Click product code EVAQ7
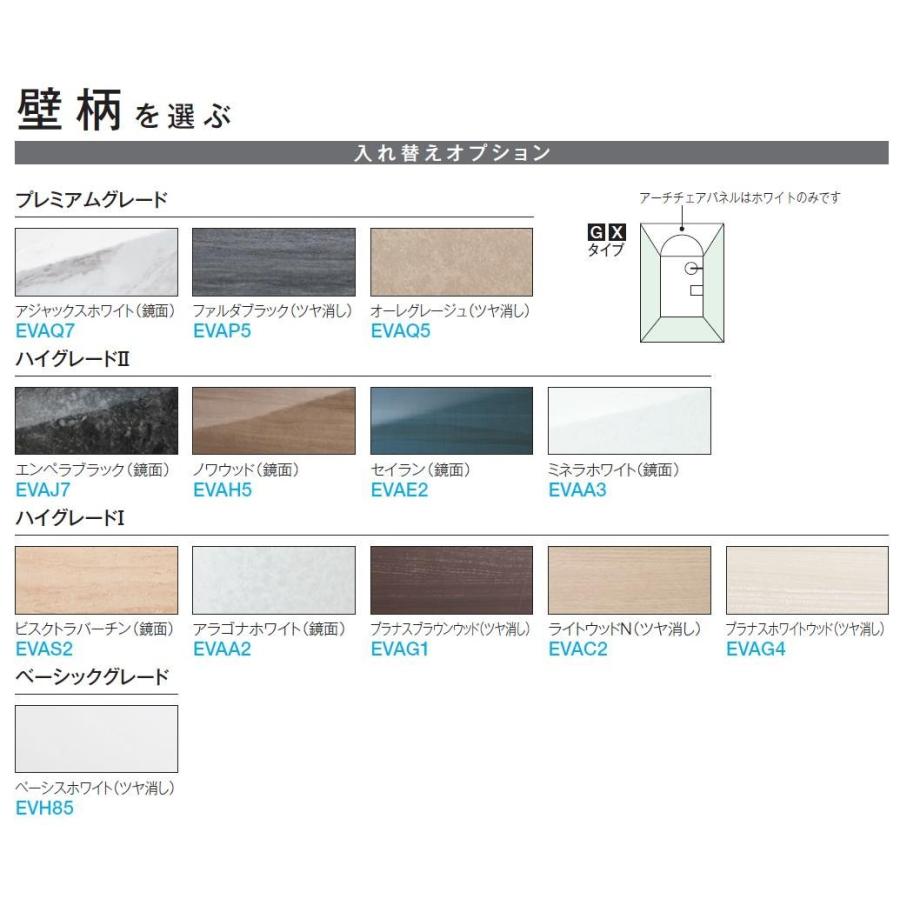Viewport: 900px width, 900px height. [x=45, y=331]
